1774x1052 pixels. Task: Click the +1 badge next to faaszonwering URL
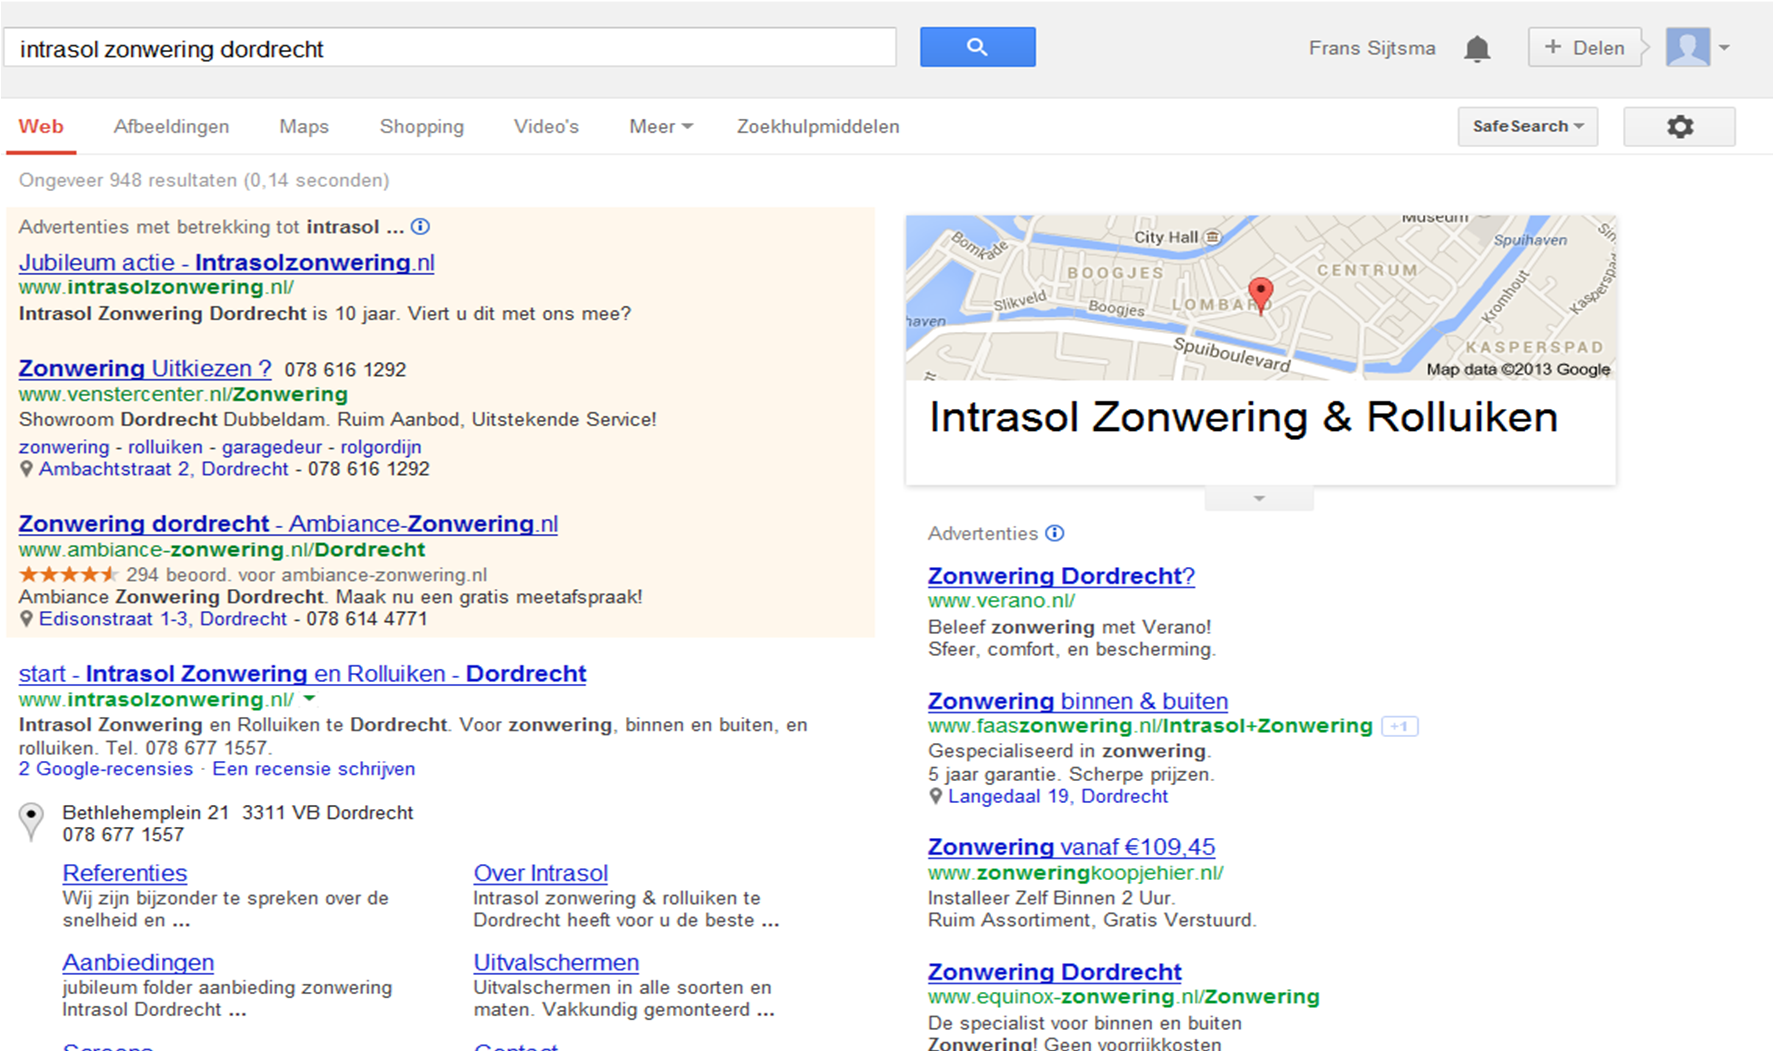click(x=1399, y=727)
